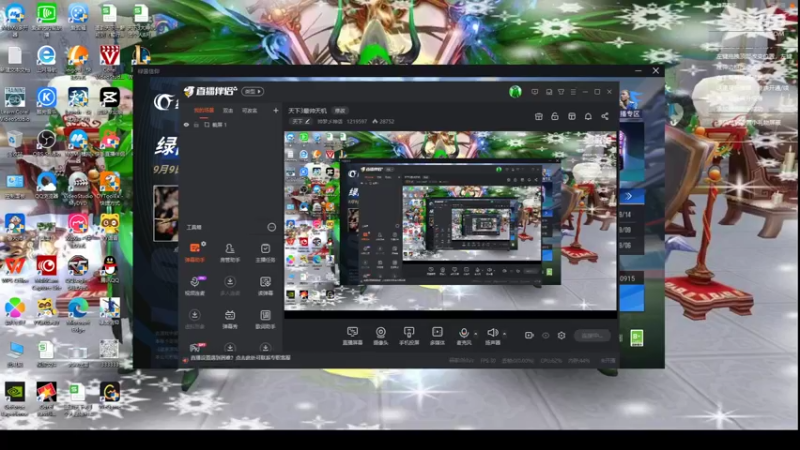Open the 歌词助手 tool
Image resolution: width=800 pixels, height=450 pixels.
pos(265,319)
